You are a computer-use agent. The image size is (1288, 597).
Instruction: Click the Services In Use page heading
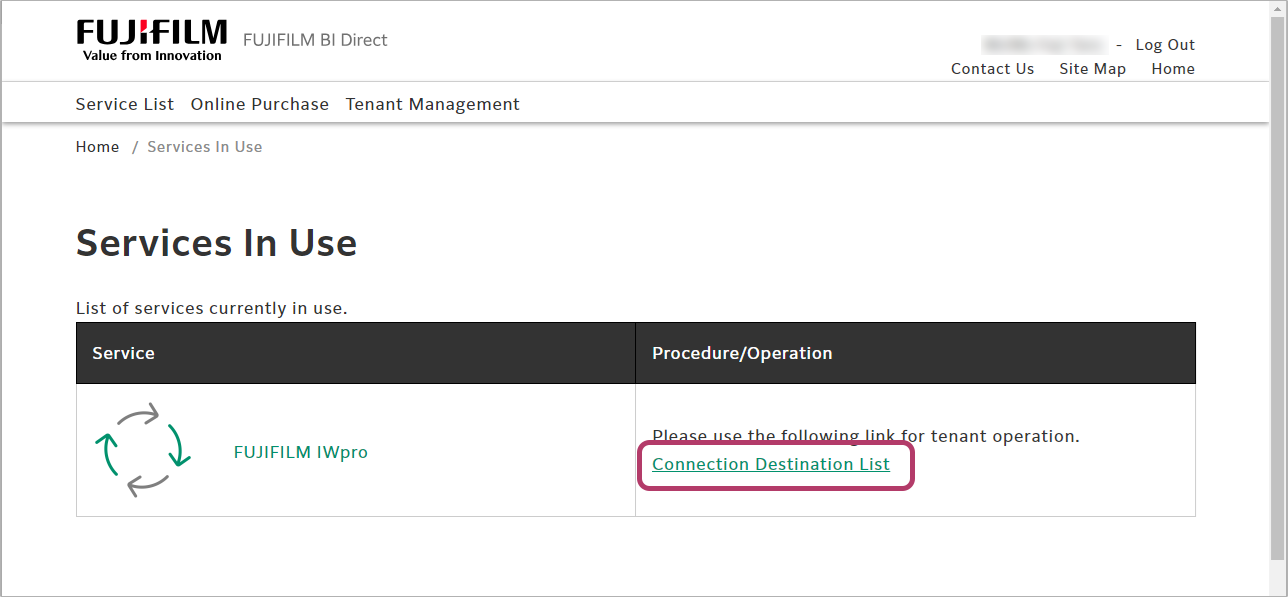[216, 243]
